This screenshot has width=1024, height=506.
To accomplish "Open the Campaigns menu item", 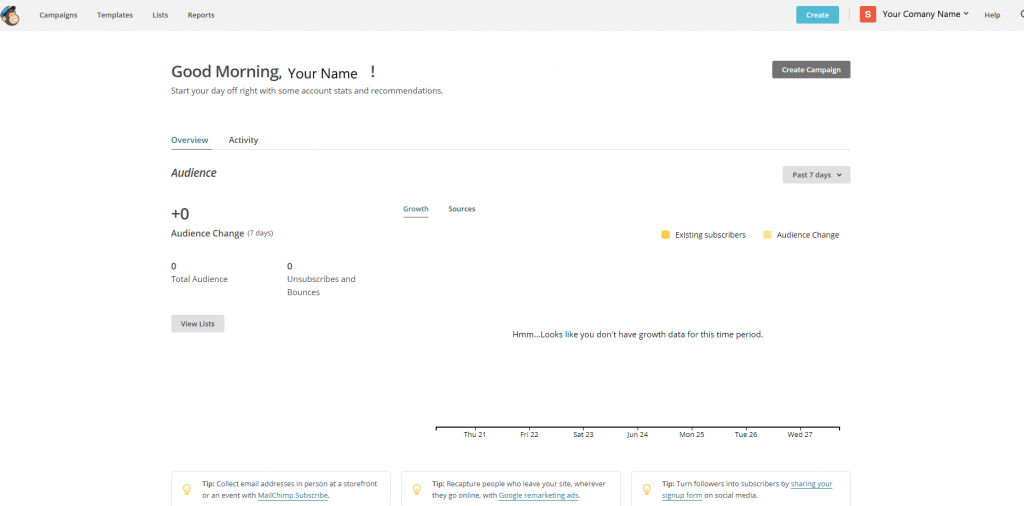I will click(x=58, y=15).
